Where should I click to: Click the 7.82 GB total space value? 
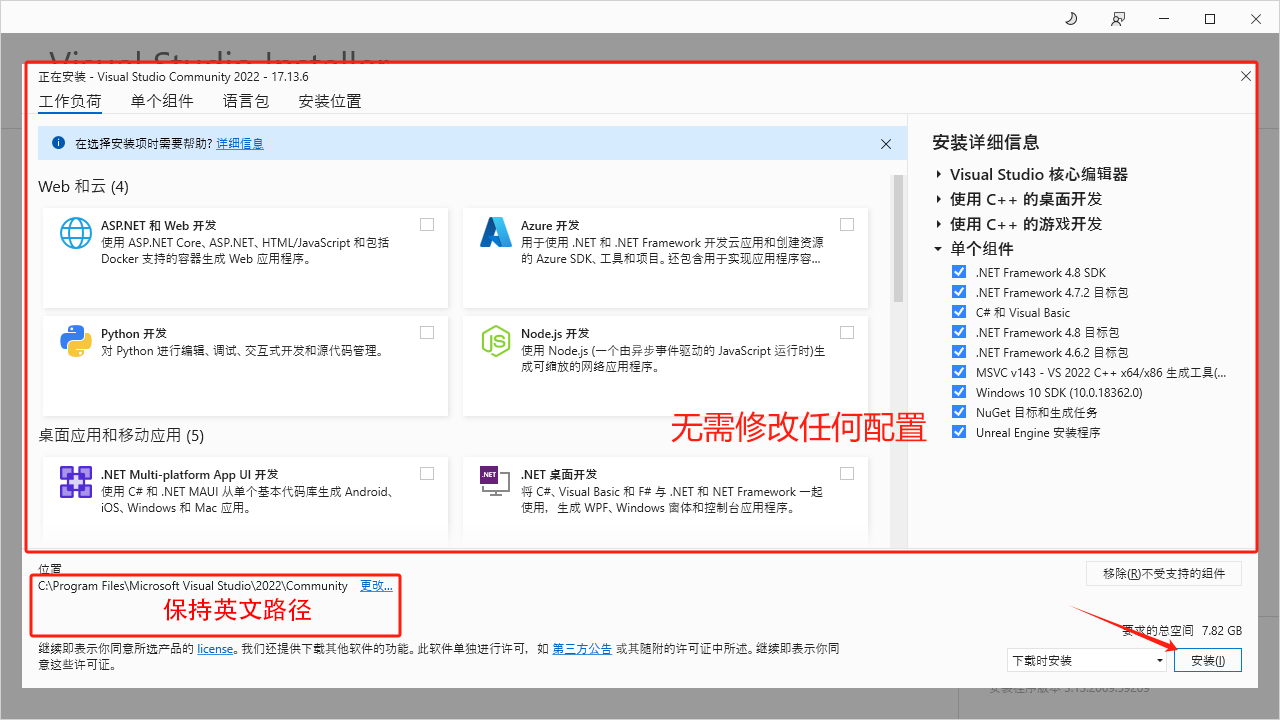(x=1222, y=631)
